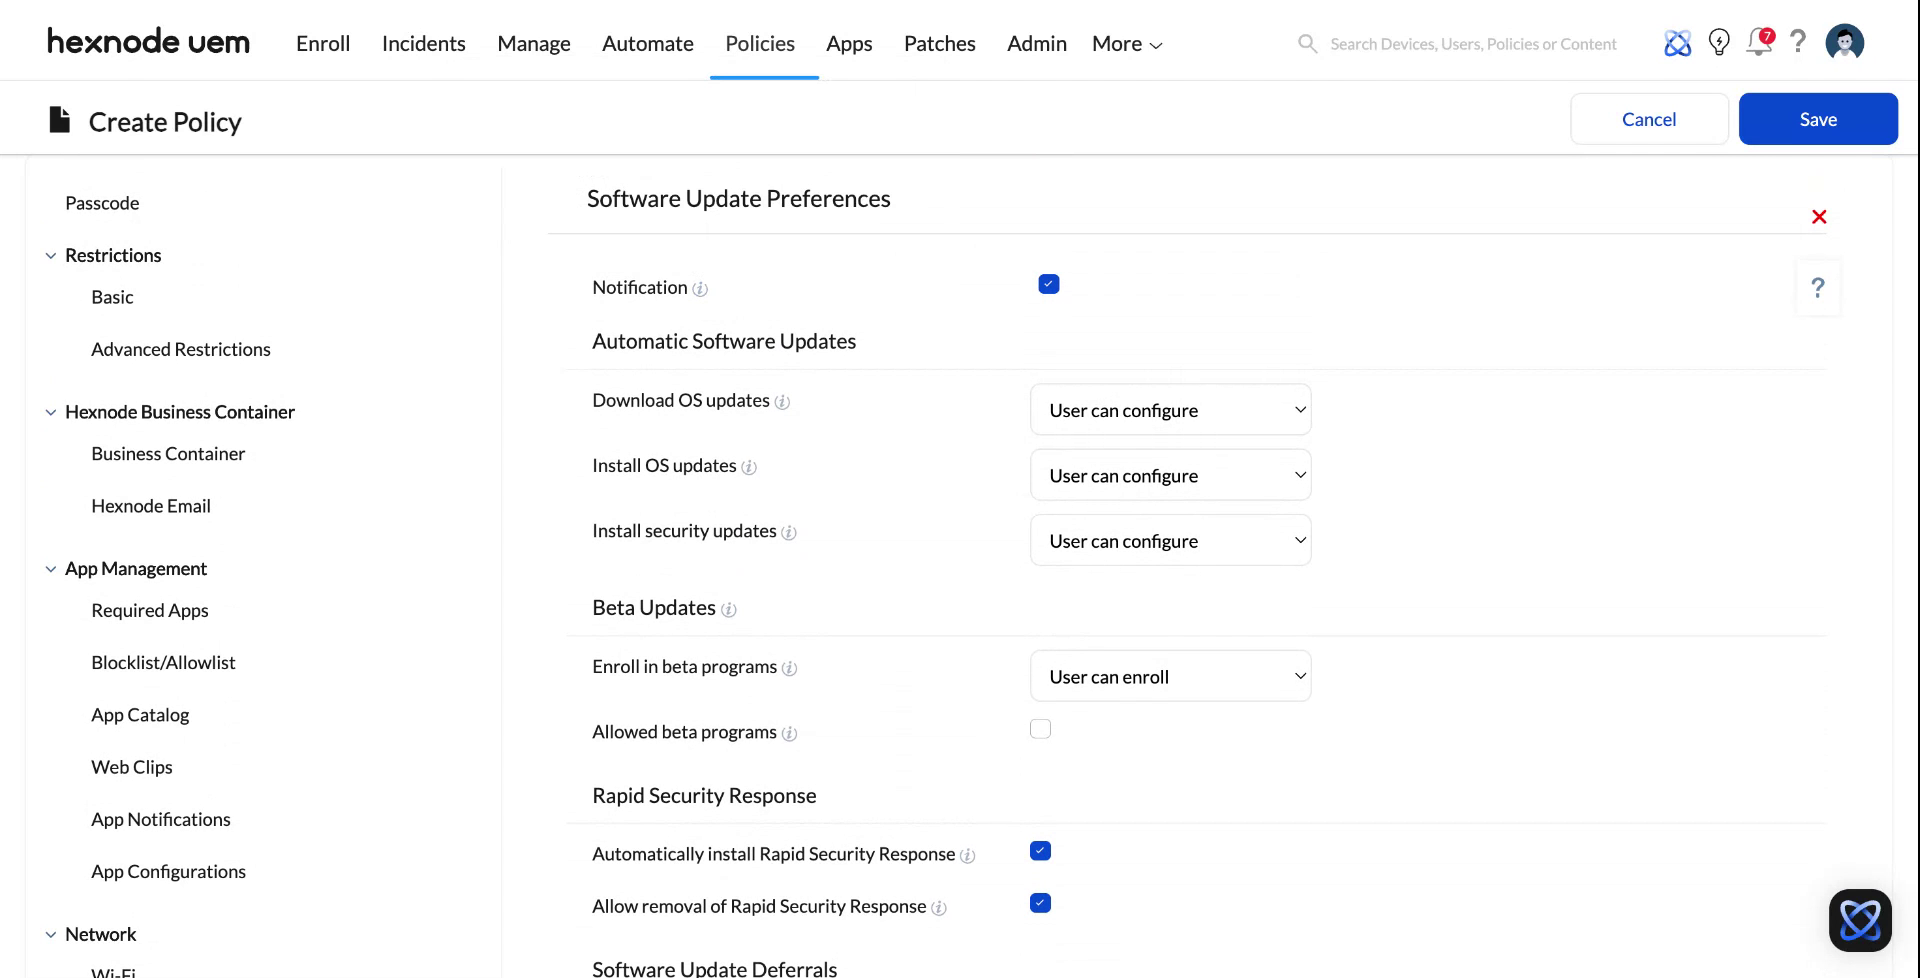The height and width of the screenshot is (978, 1920).
Task: Uncheck Automatically install Rapid Security Response
Action: (1040, 851)
